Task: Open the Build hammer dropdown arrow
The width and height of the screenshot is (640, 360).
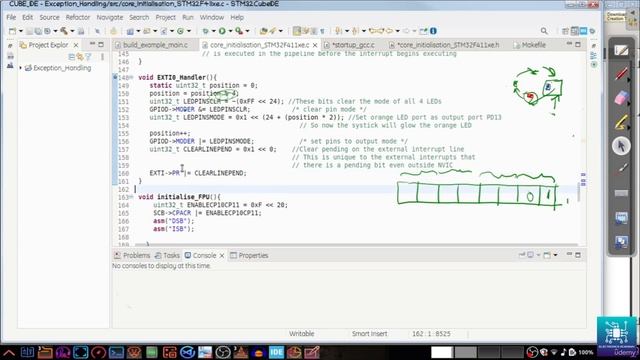Action: 72,31
